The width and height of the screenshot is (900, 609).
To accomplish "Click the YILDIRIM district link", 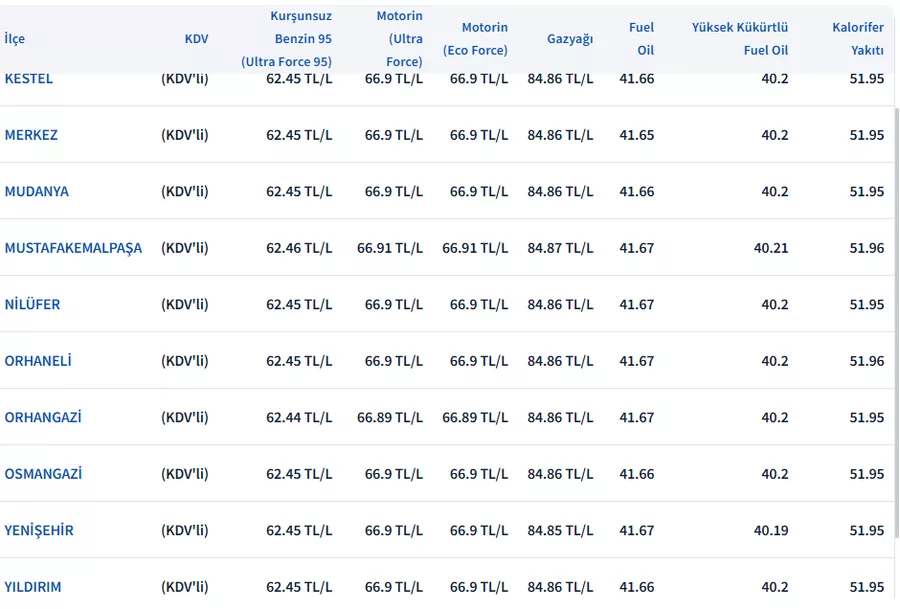I will (x=33, y=587).
